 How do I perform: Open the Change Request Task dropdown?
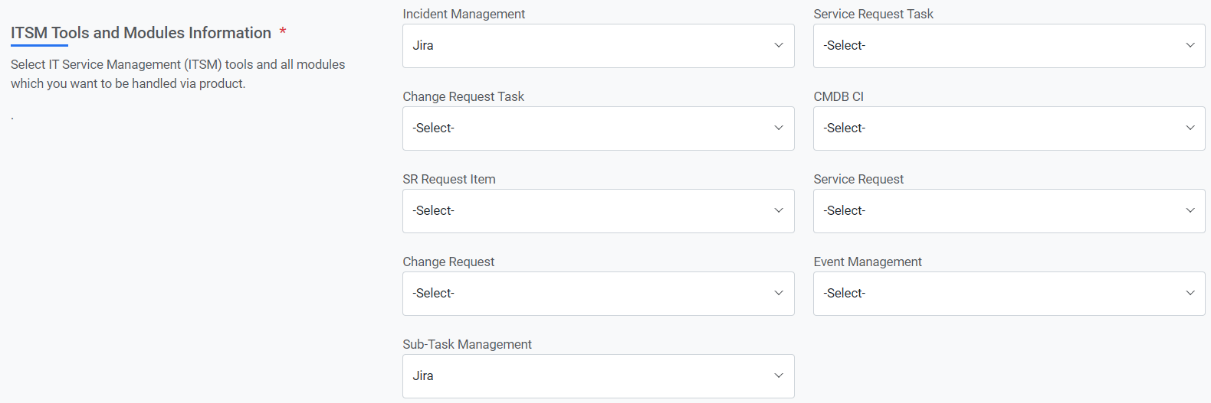[598, 129]
